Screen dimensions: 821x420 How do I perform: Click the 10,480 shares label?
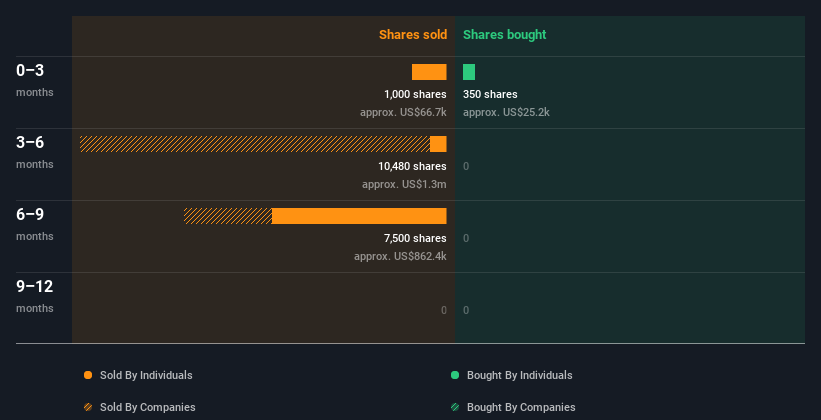(x=412, y=166)
